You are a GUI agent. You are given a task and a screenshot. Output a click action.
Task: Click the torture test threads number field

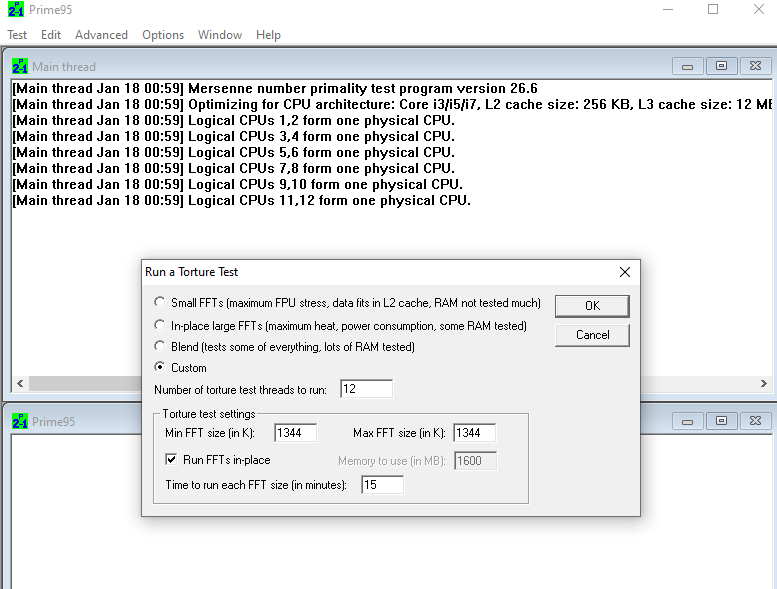pyautogui.click(x=367, y=389)
